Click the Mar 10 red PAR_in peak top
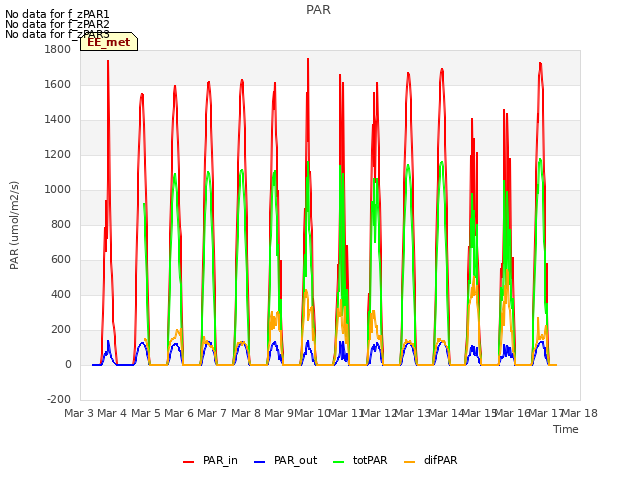Screen dimensions: 640x480 [x=308, y=59]
